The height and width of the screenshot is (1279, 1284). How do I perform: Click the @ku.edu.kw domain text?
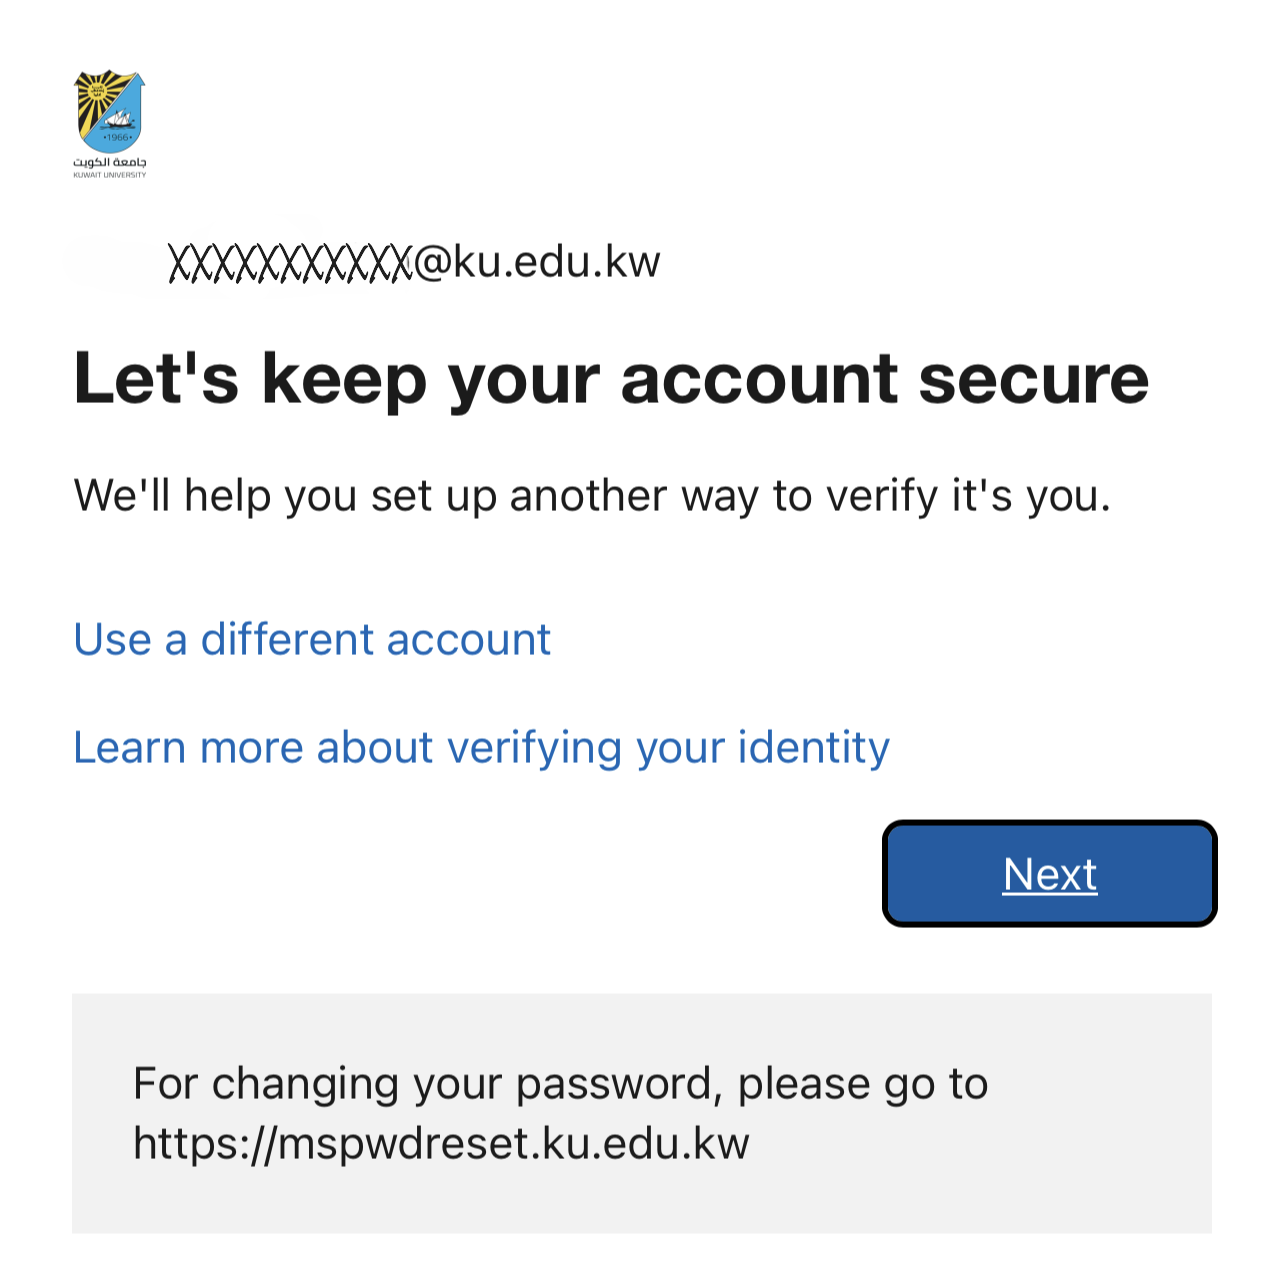[537, 262]
